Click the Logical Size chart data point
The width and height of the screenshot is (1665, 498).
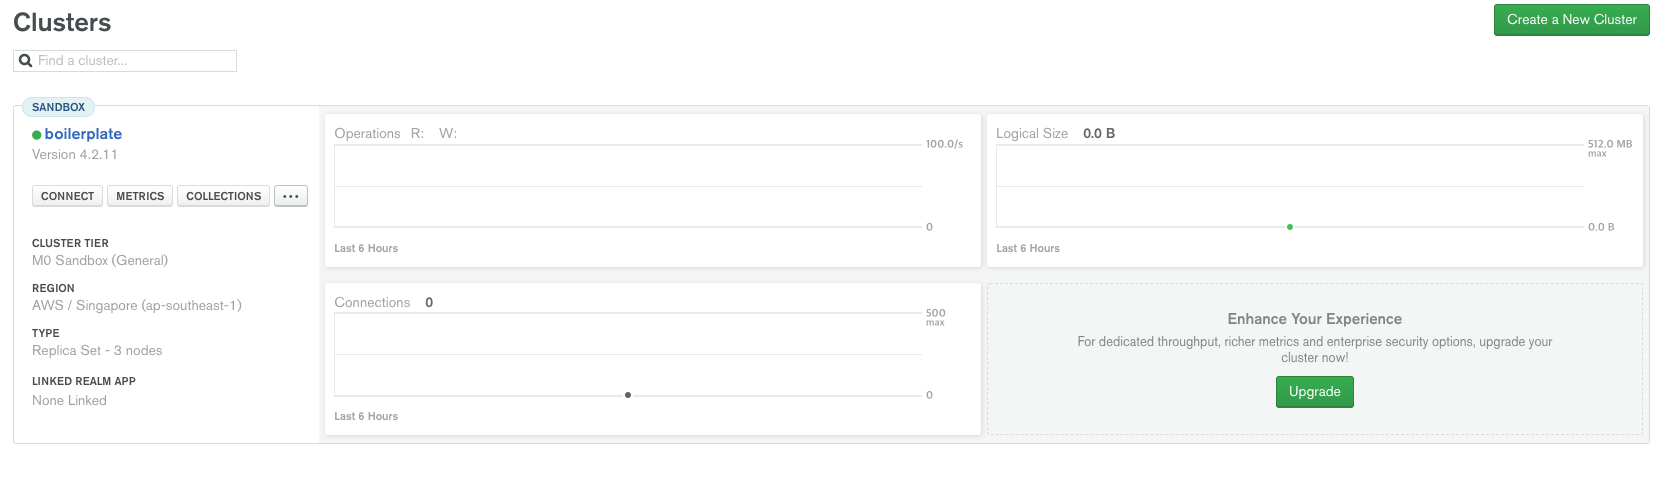1290,227
